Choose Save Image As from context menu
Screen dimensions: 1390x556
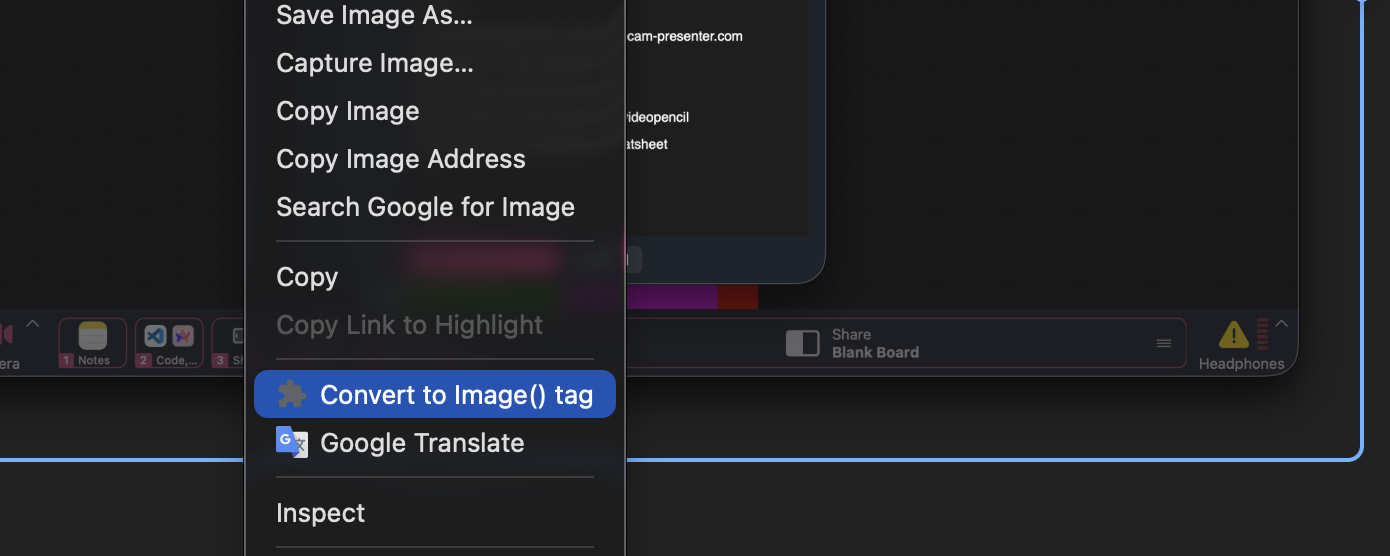(x=434, y=15)
